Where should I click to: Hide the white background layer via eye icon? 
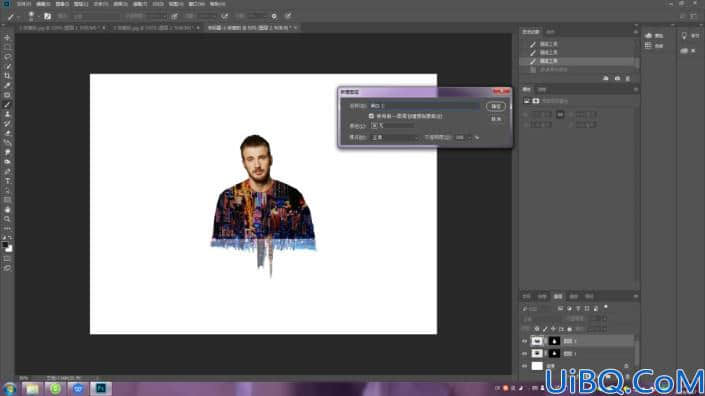[524, 366]
